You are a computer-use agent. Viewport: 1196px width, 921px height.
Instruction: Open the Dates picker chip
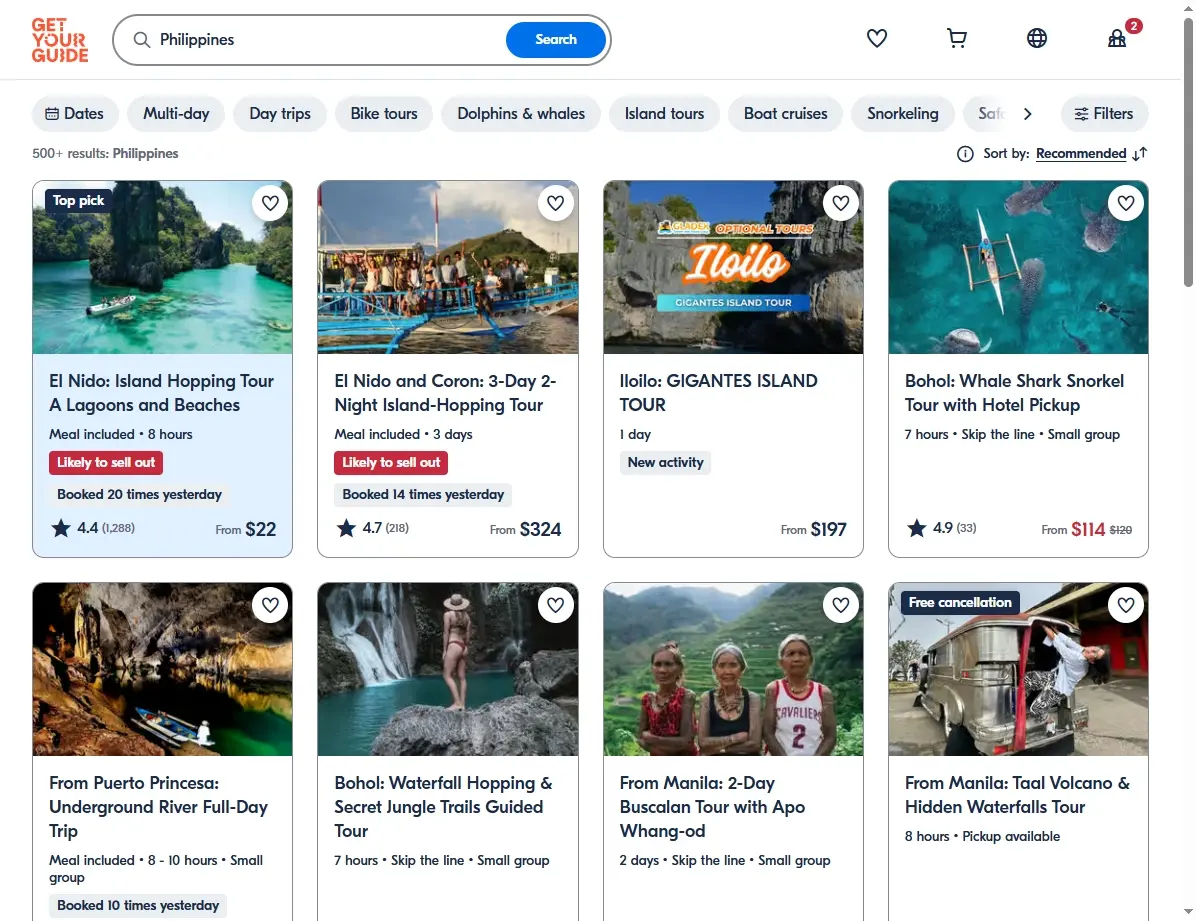(x=75, y=114)
